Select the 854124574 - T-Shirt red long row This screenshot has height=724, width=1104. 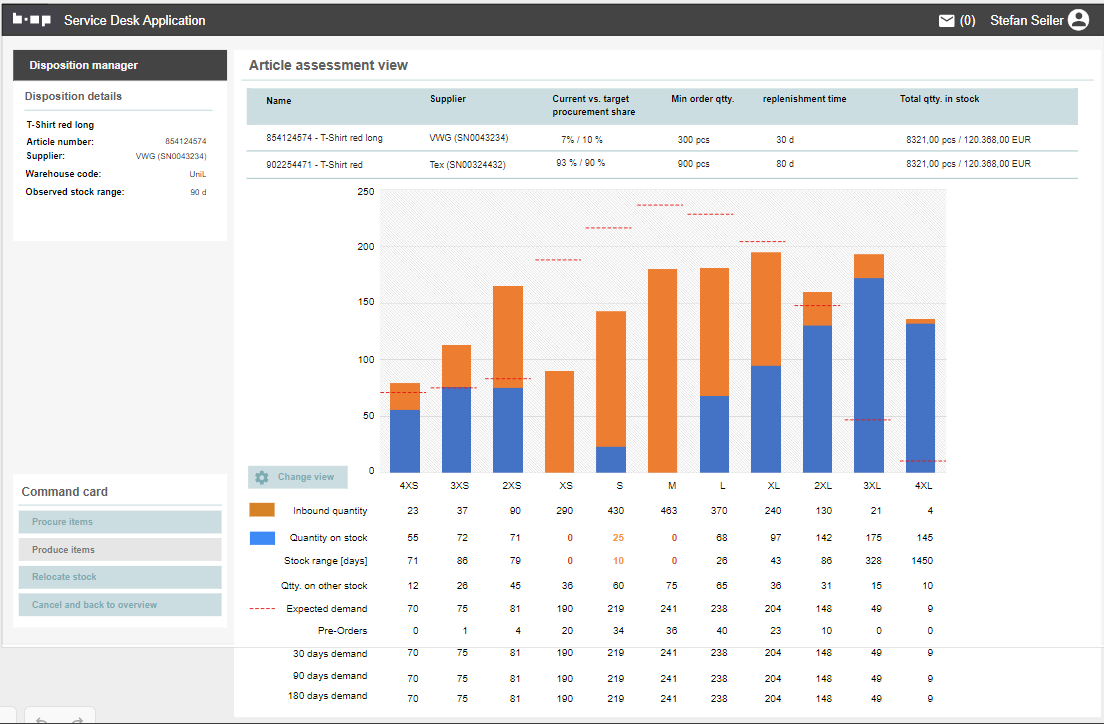[x=324, y=138]
